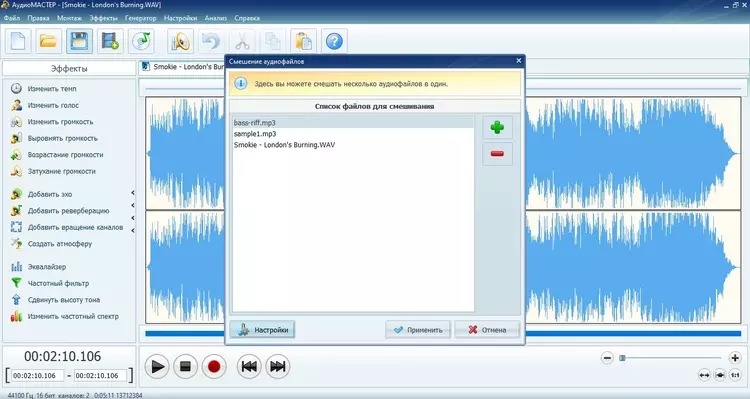Viewport: 750px width, 399px height.
Task: Jump to track end
Action: 277,366
